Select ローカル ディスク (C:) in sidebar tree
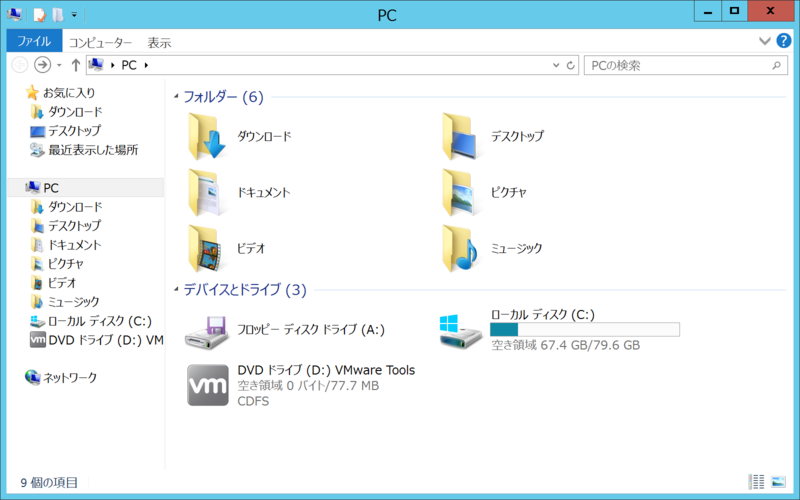Screen dimensions: 800x500 click(91, 321)
